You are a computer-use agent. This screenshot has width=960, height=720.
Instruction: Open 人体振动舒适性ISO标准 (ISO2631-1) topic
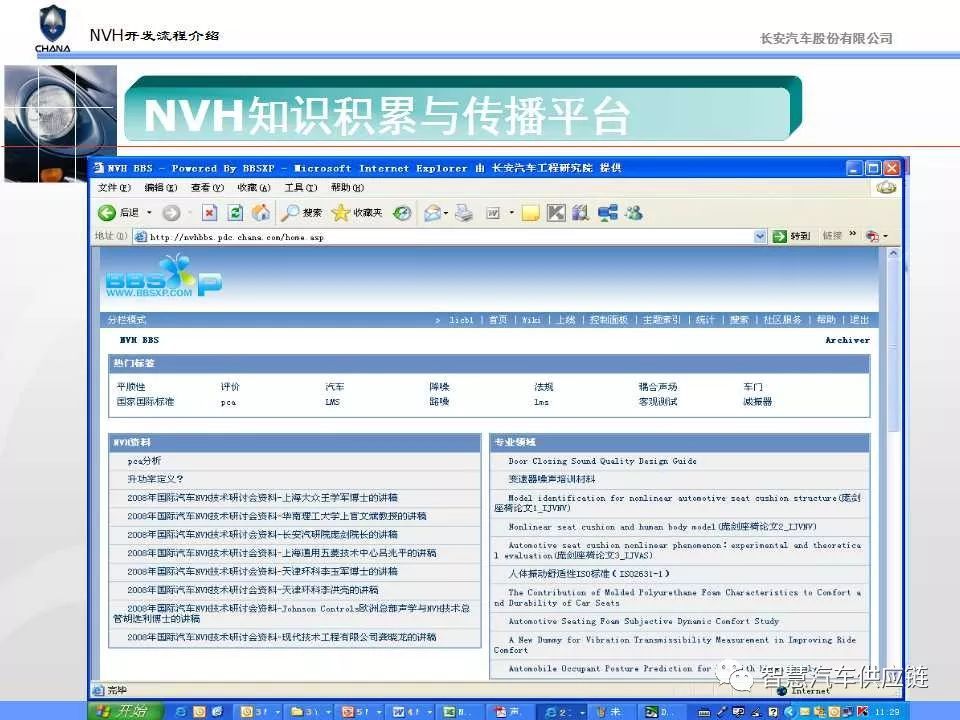click(x=589, y=574)
